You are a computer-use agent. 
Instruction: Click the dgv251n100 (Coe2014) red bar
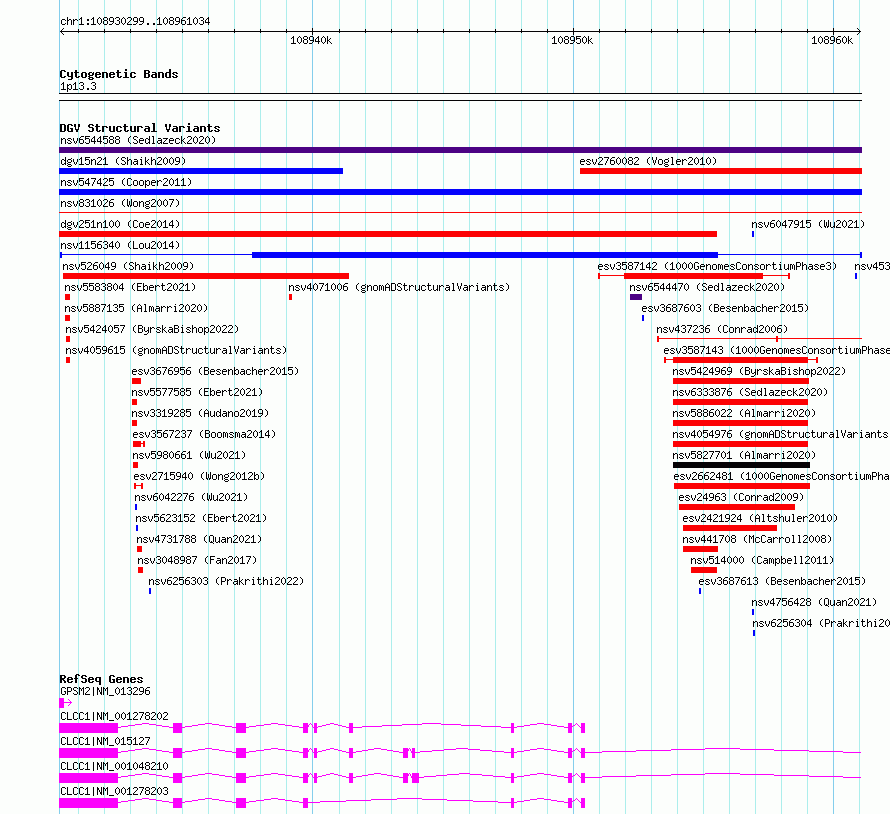388,234
